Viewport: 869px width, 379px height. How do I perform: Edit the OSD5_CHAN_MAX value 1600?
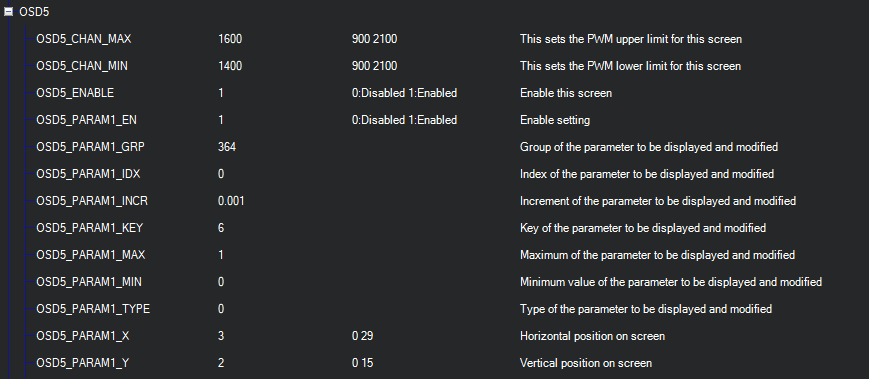[x=230, y=39]
